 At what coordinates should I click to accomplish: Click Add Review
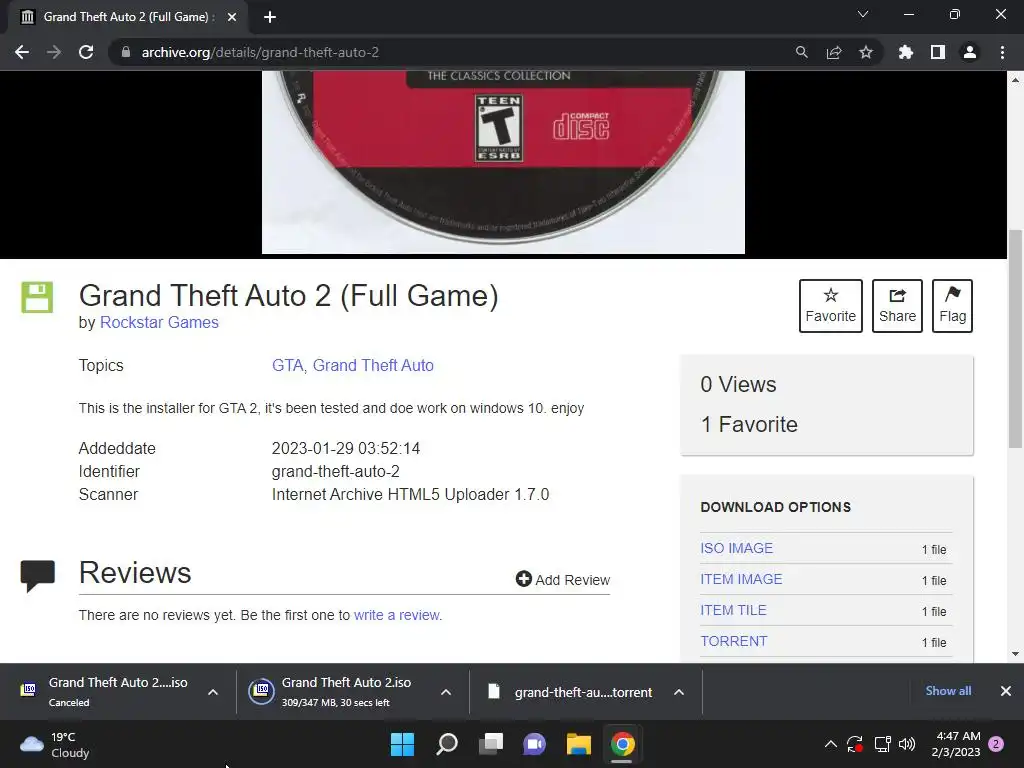(x=562, y=579)
